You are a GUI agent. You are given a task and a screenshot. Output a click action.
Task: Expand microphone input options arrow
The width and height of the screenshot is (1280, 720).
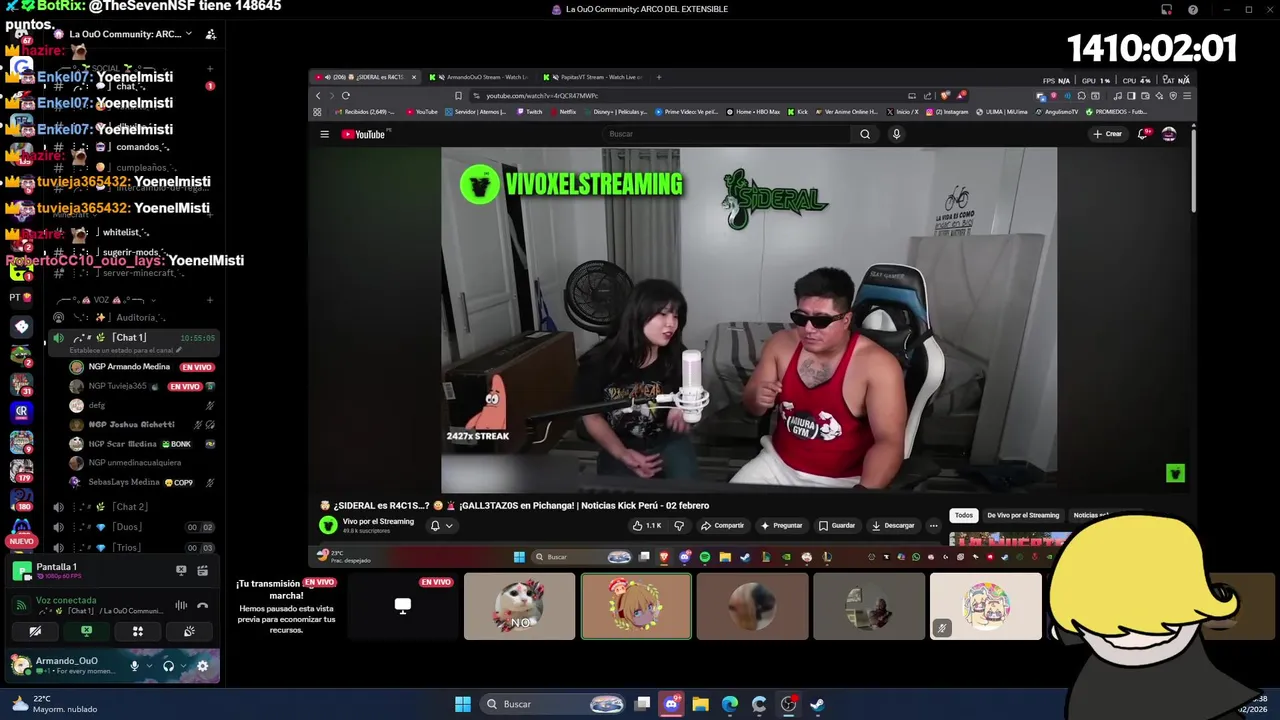pyautogui.click(x=149, y=666)
